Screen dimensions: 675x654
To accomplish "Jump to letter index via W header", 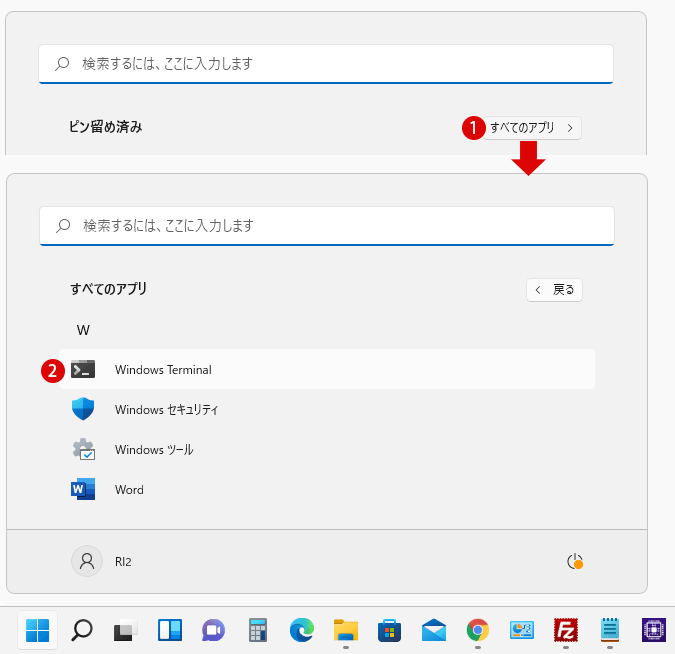I will tap(83, 330).
